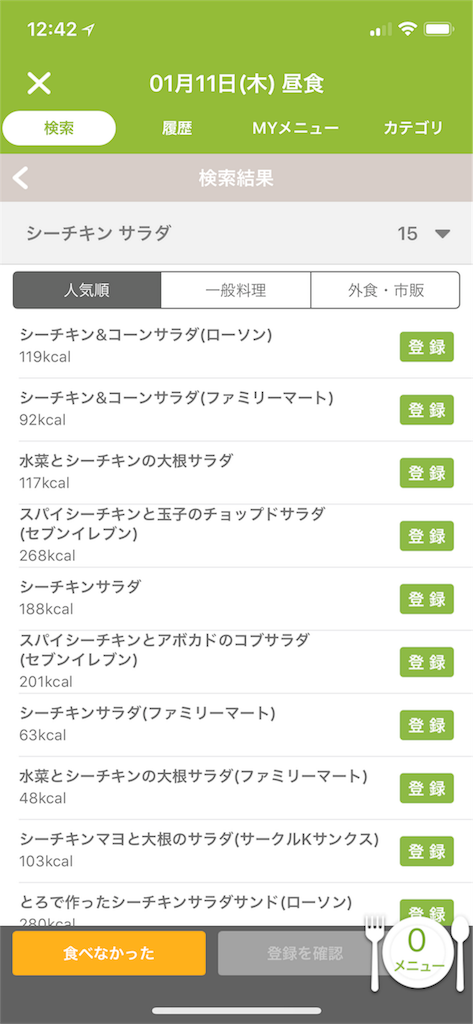
Task: Register 水菜とシーチキンの大根サラダ 117kcal
Action: (x=427, y=473)
